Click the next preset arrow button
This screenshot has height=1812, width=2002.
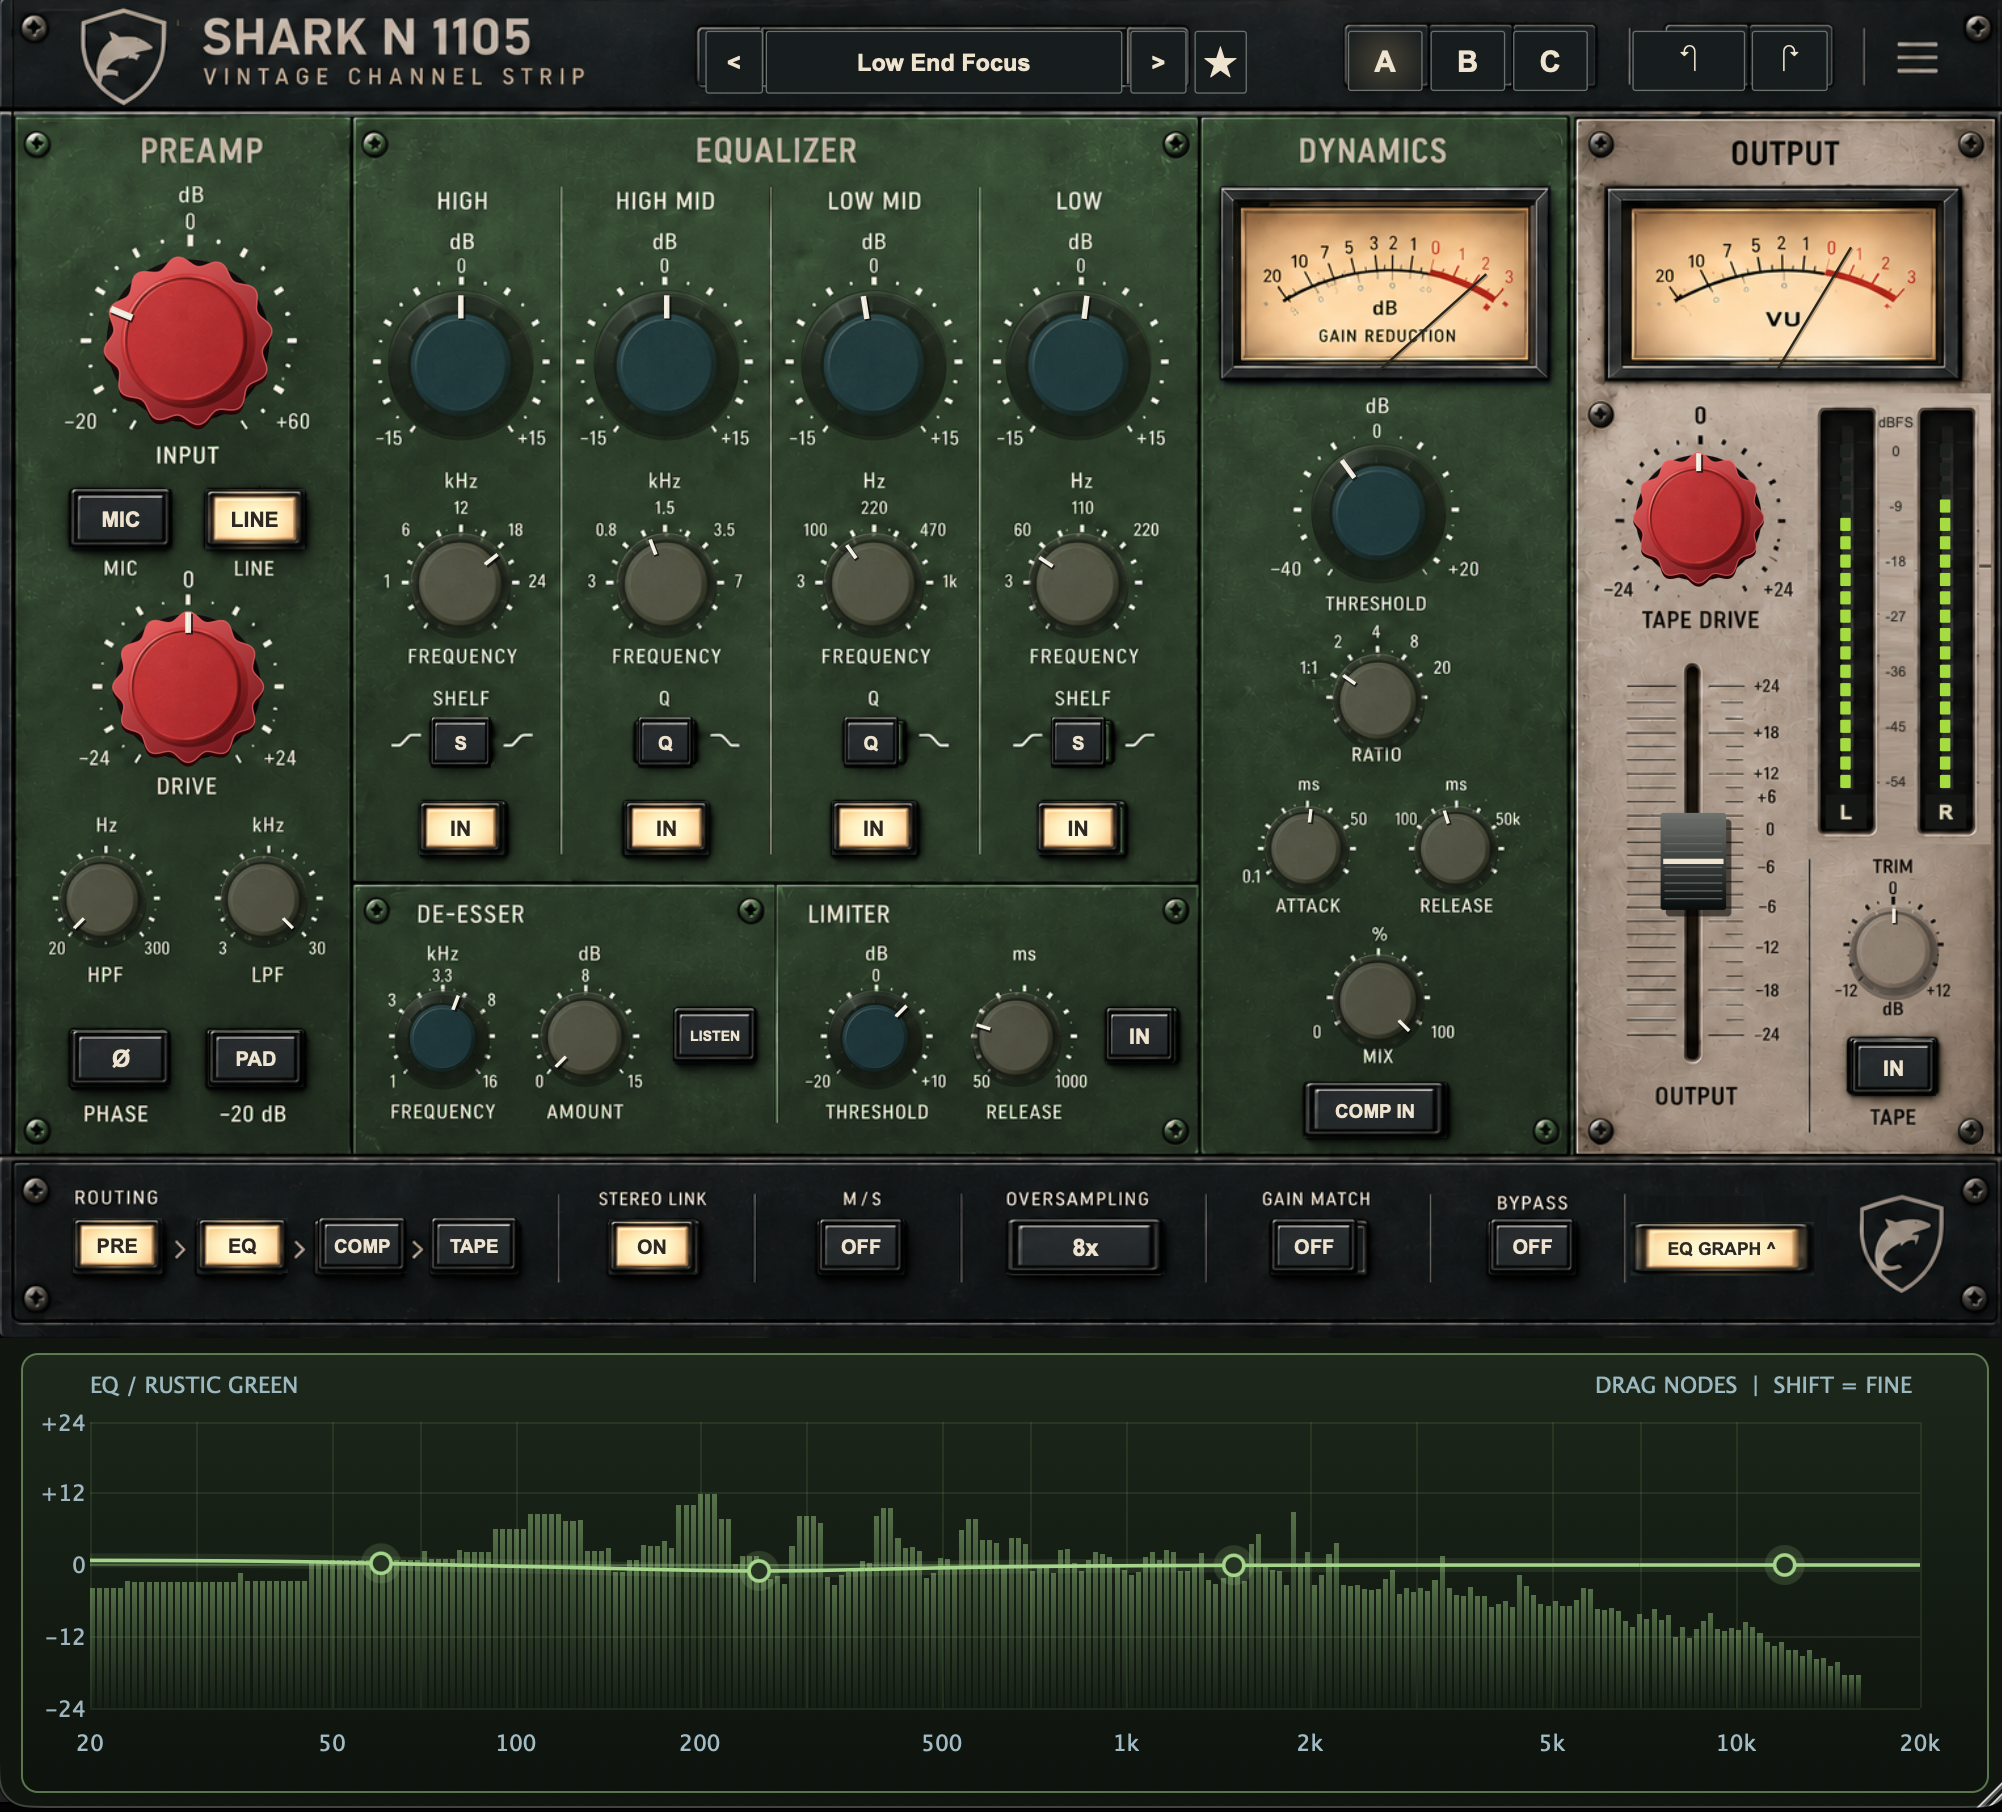(1157, 62)
